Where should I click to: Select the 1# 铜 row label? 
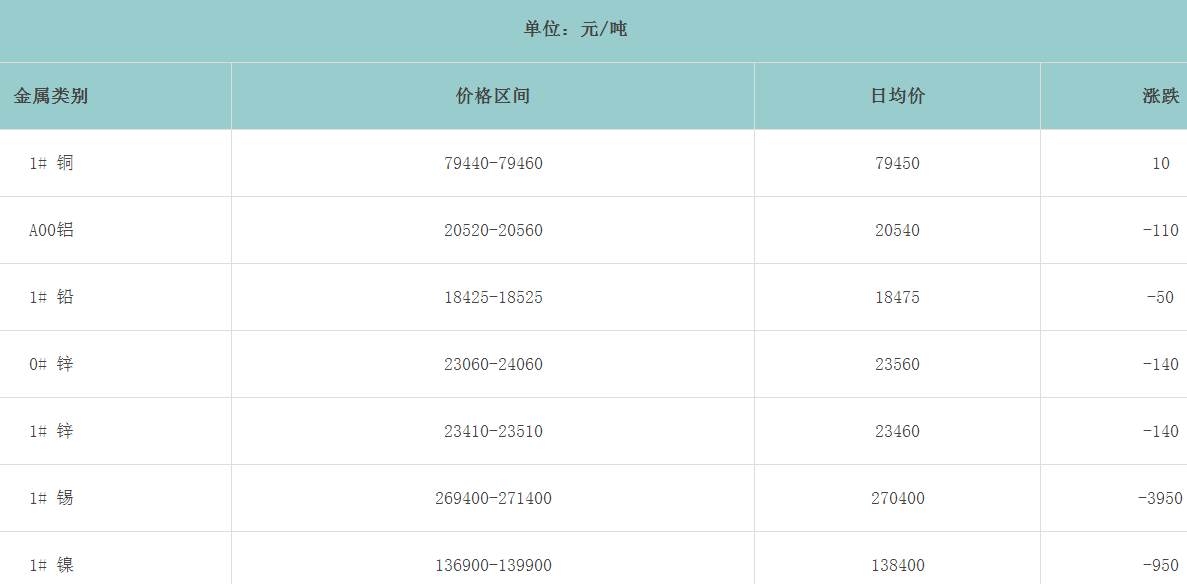pos(51,163)
